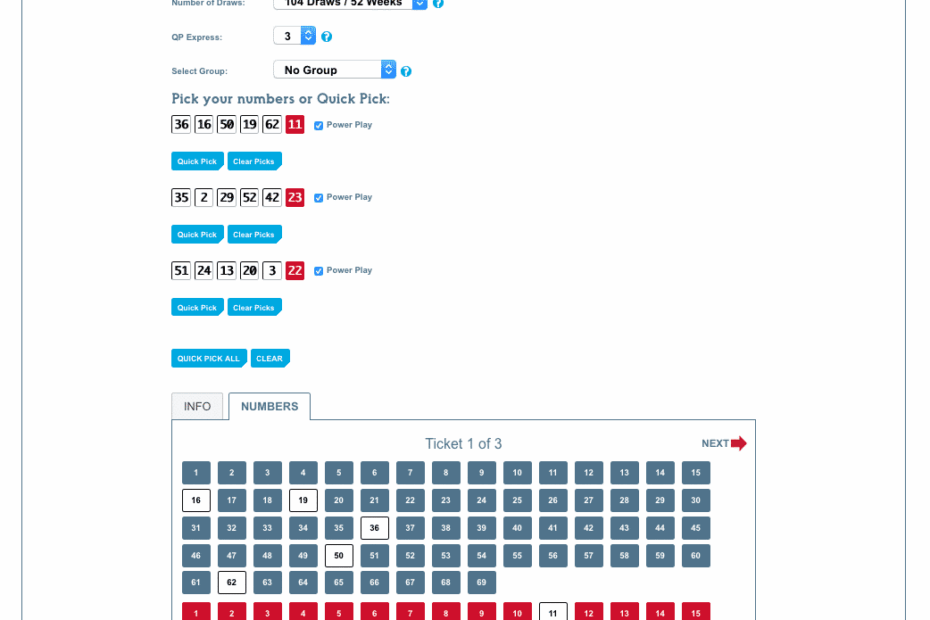
Task: Toggle Power Play for second ticket
Action: (319, 198)
